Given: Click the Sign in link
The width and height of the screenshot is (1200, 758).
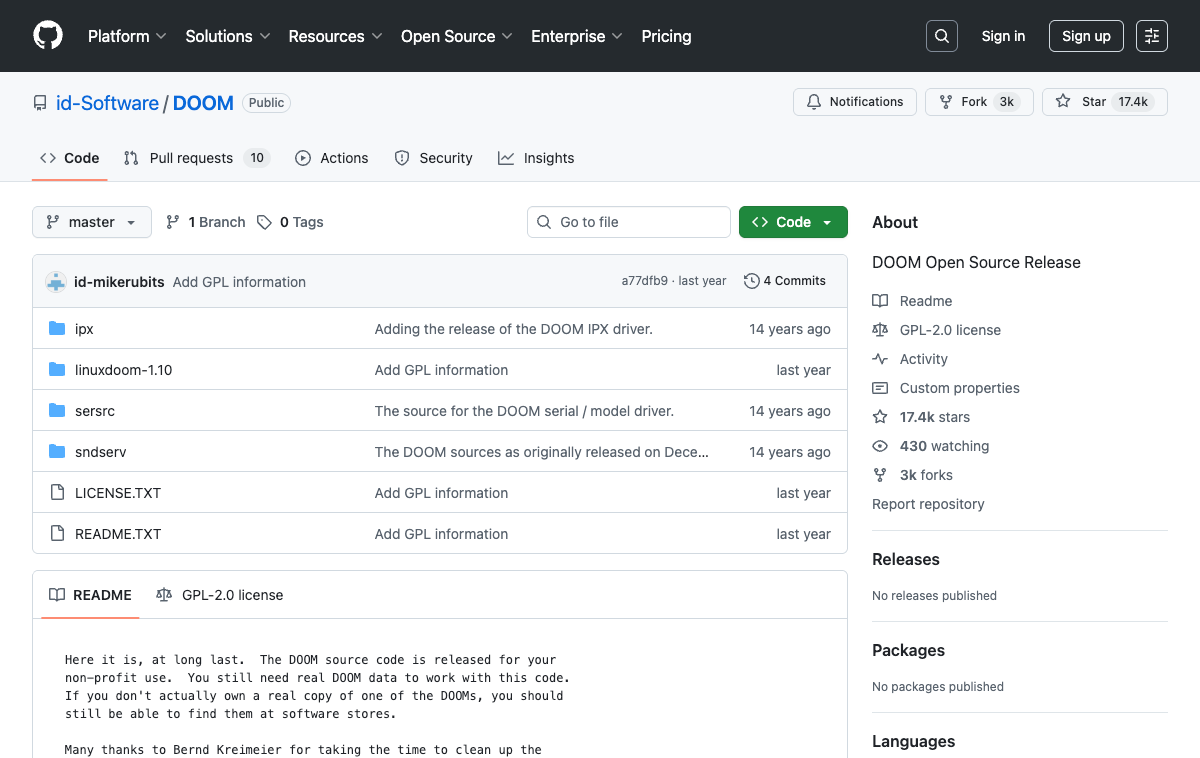Looking at the screenshot, I should point(1003,36).
